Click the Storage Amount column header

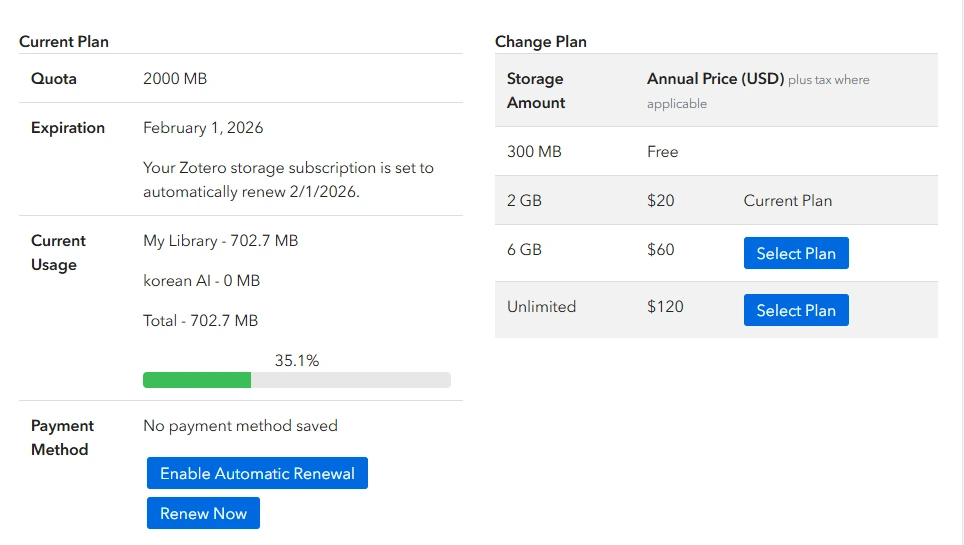pyautogui.click(x=535, y=90)
